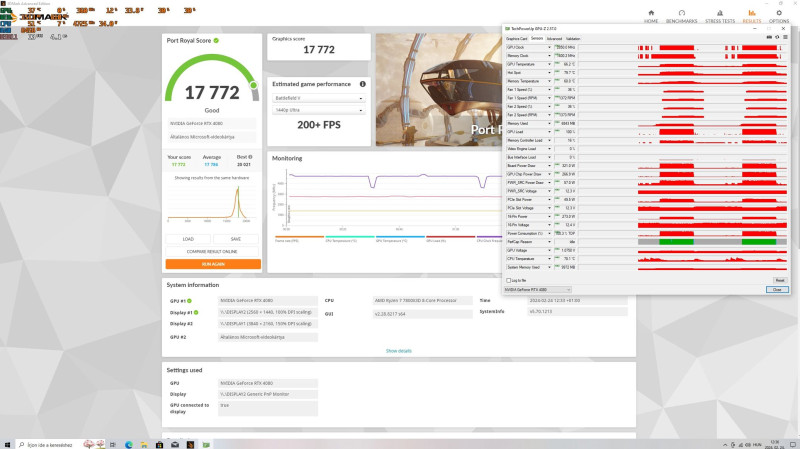This screenshot has width=800, height=449.
Task: Show hidden system tray icons
Action: point(725,445)
